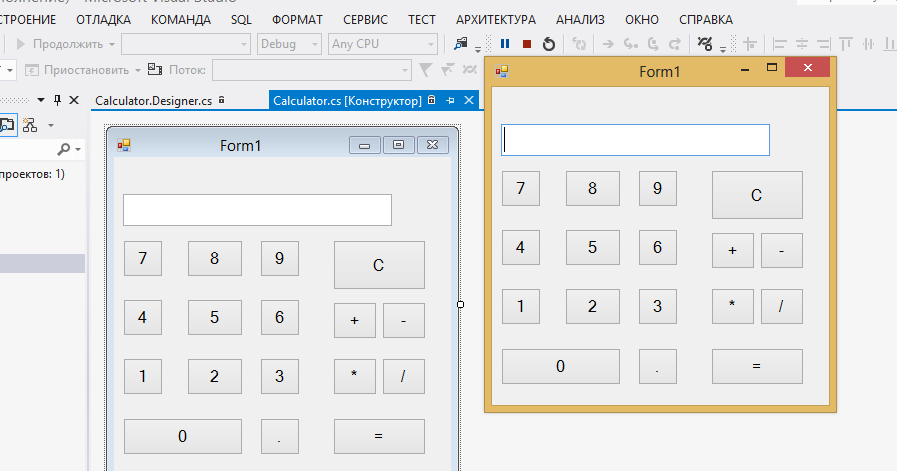Viewport: 897px width, 471px height.
Task: Open the ОТЛАДКА menu
Action: coord(104,19)
